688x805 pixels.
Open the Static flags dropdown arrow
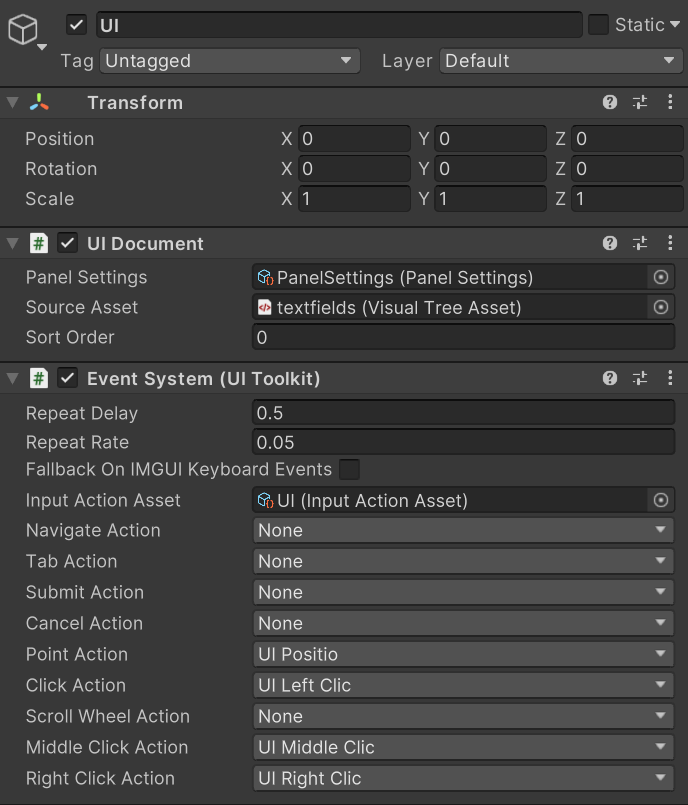click(675, 25)
